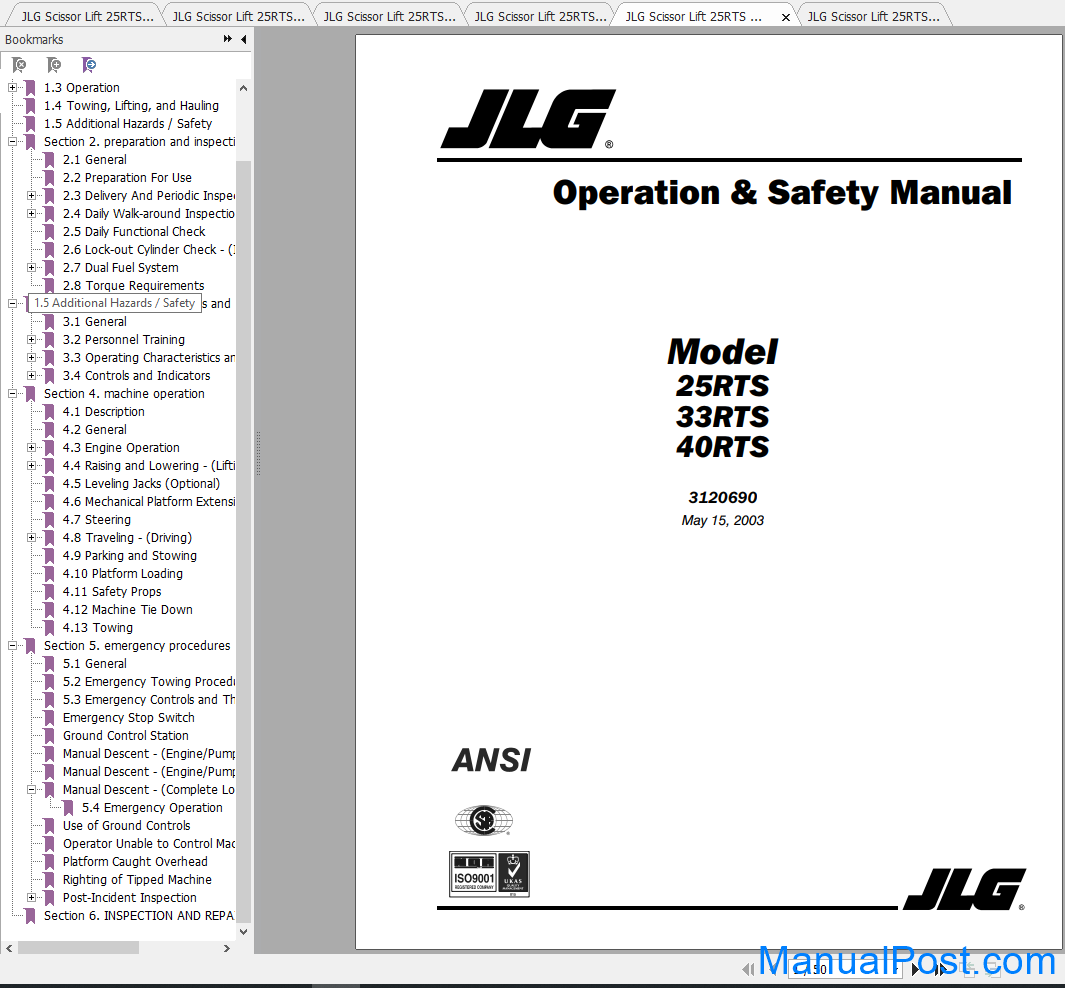
Task: Expand 4.4 Raising and Lowering
Action: click(31, 466)
